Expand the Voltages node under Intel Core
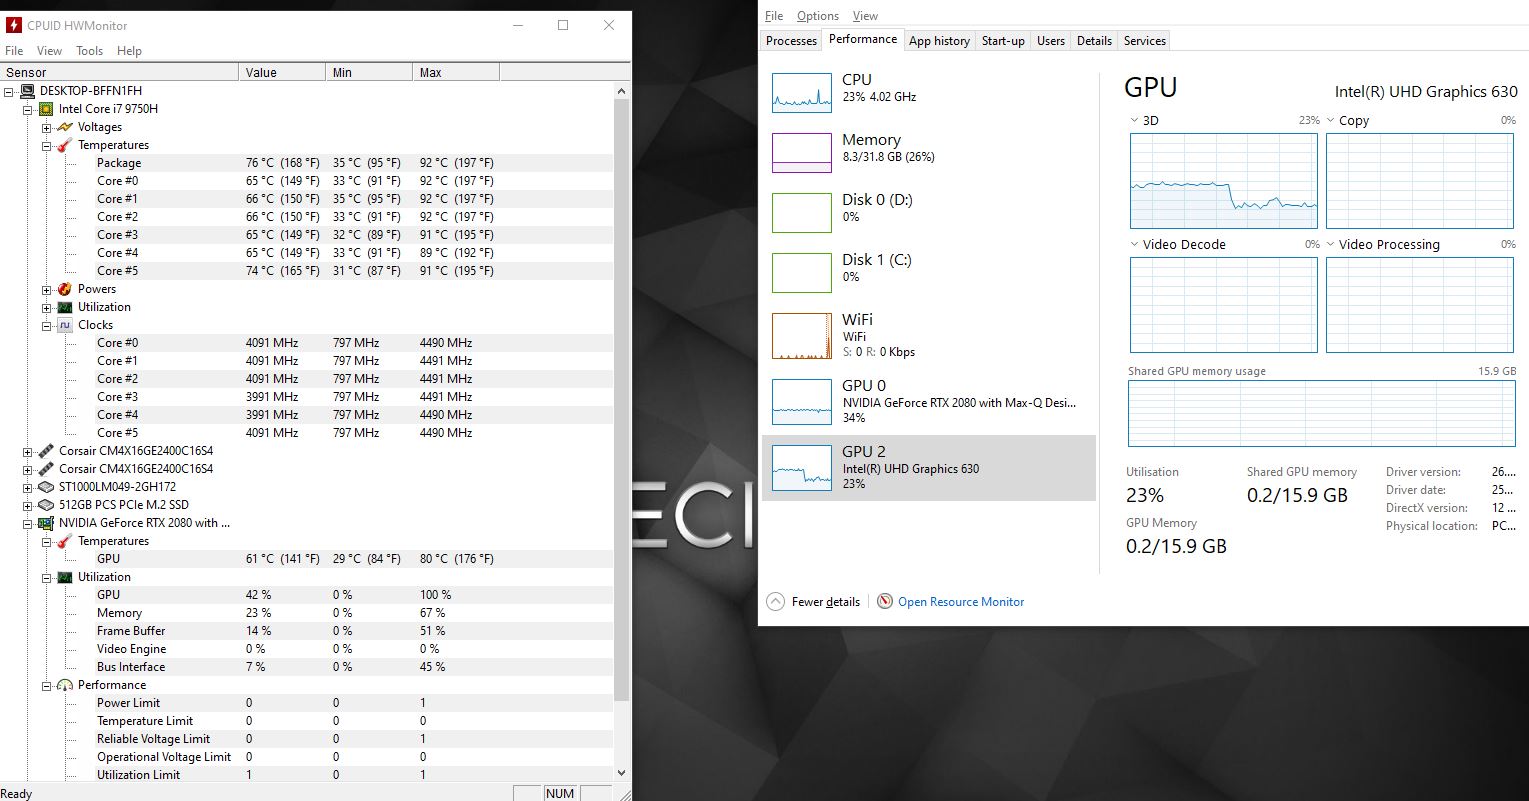1529x801 pixels. coord(47,127)
